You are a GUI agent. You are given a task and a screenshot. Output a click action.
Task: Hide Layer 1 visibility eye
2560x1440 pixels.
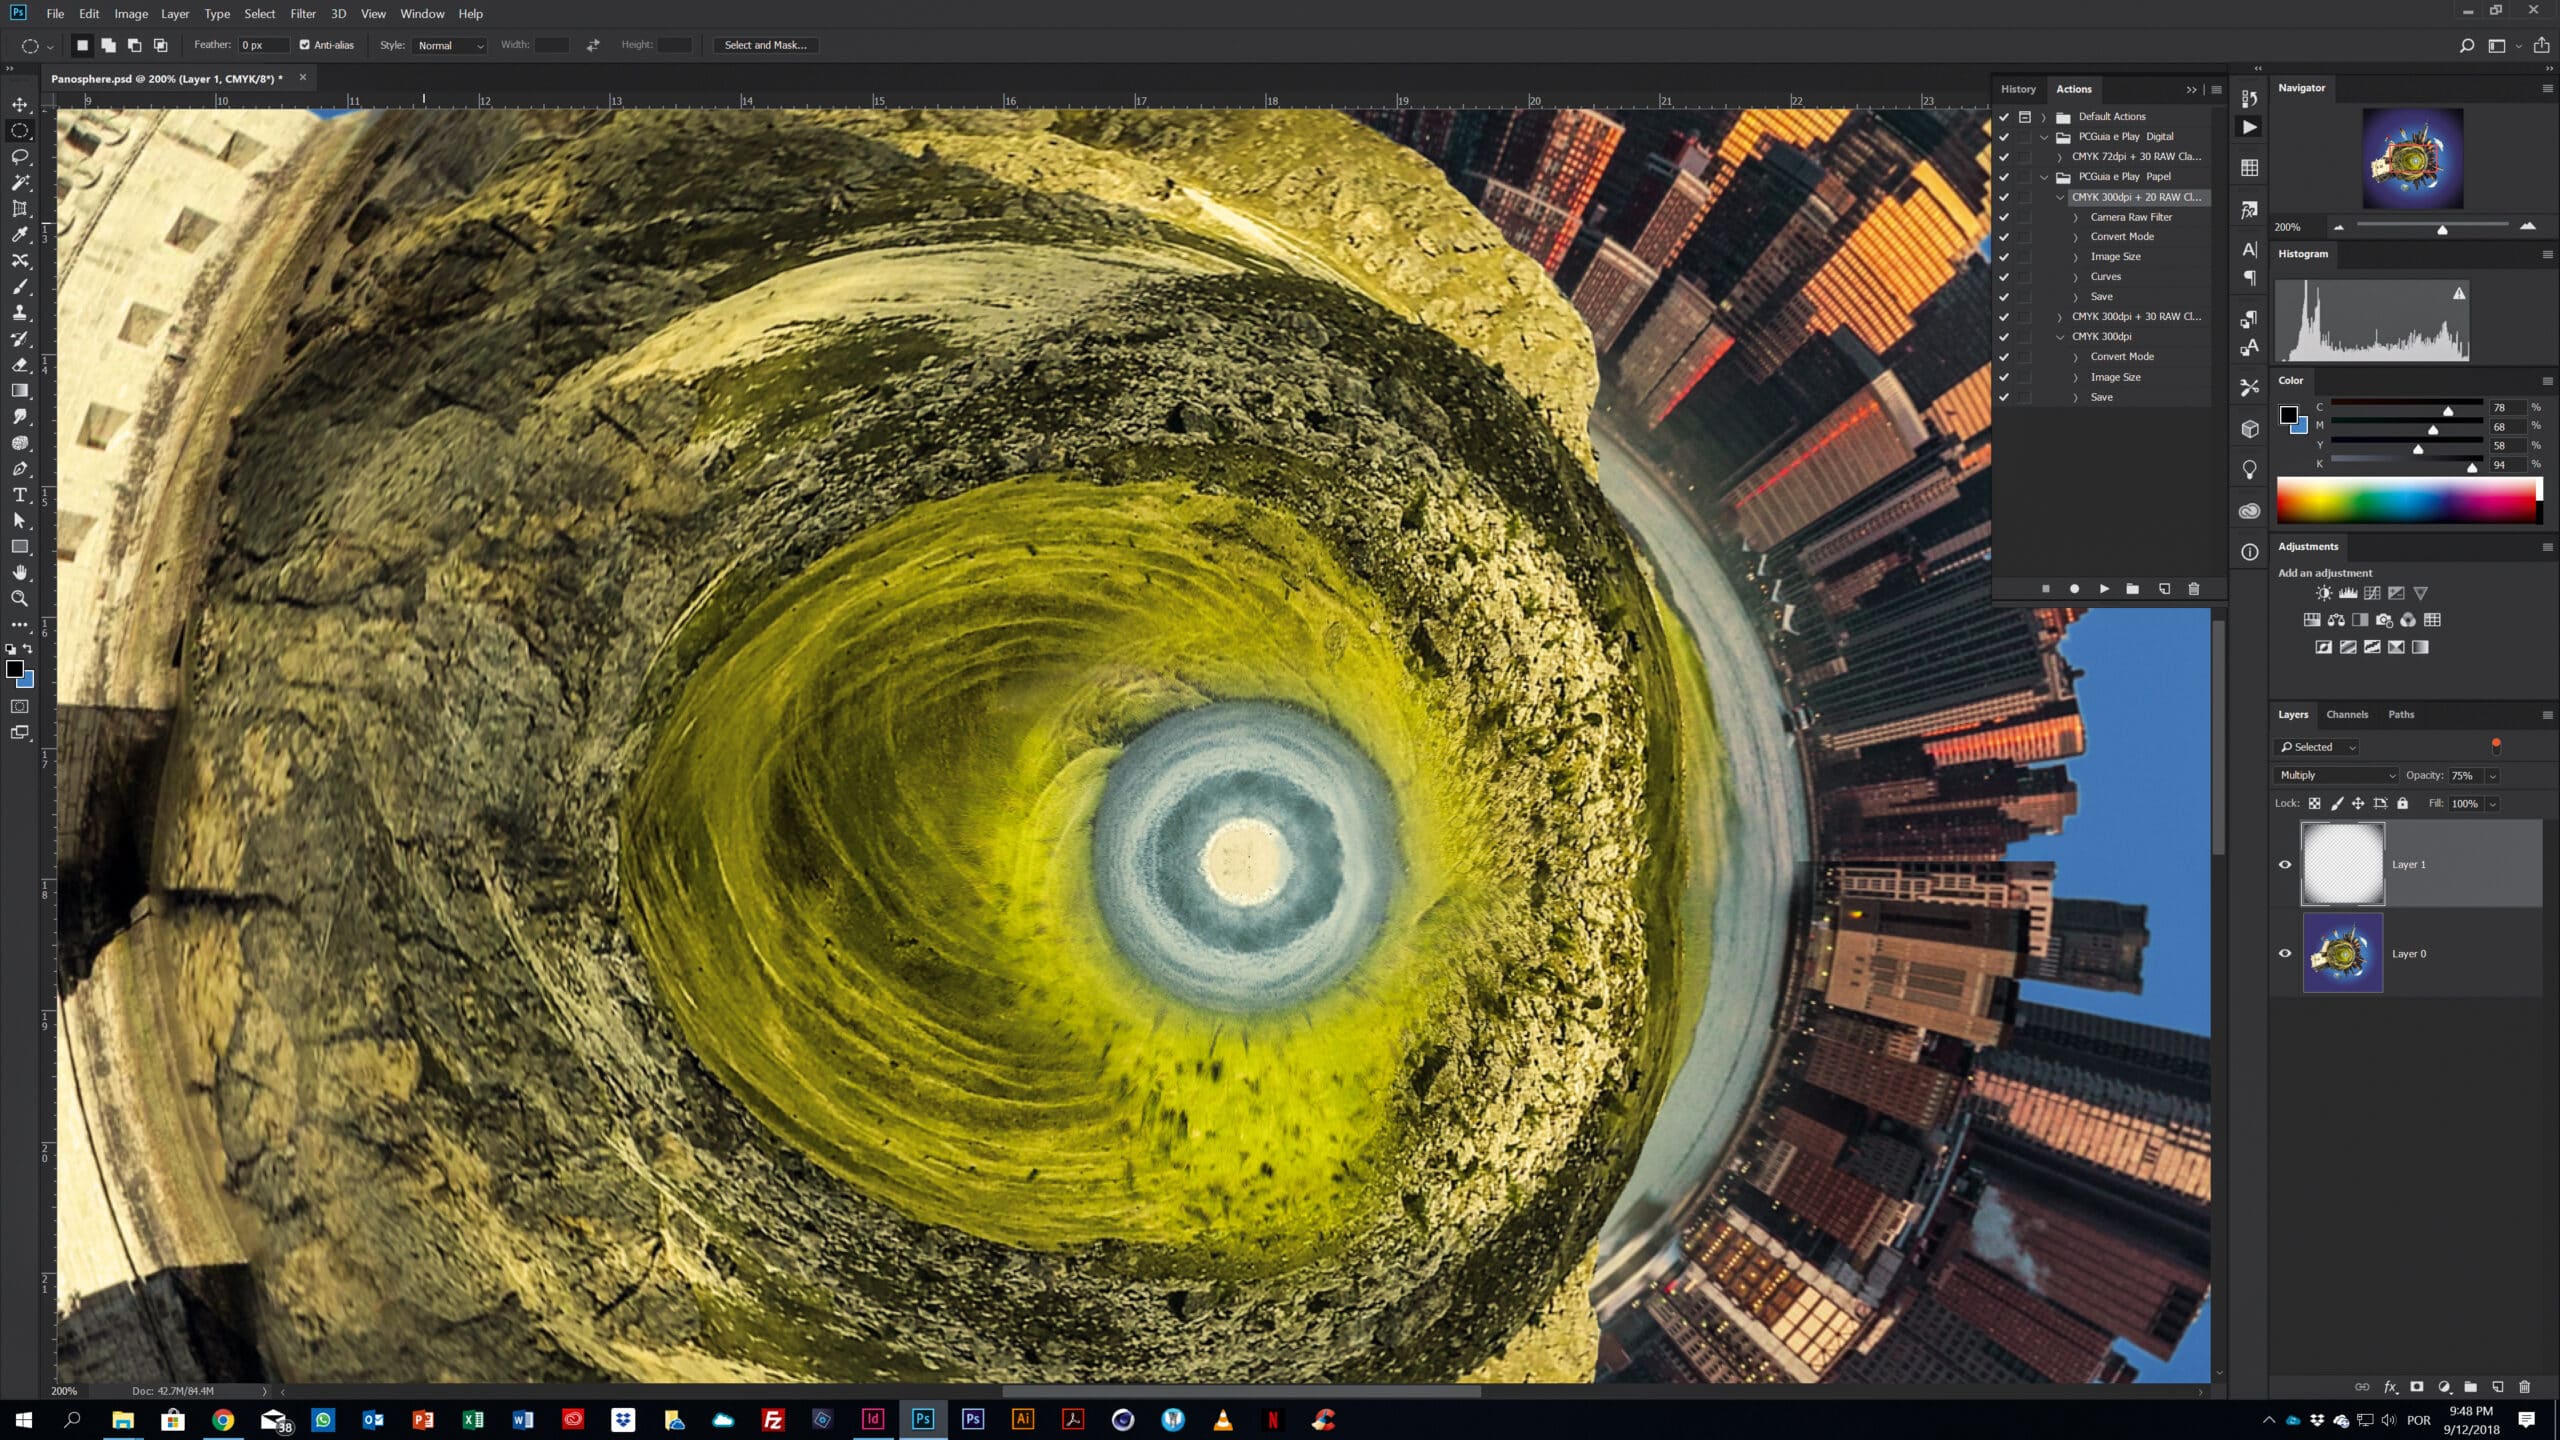click(2285, 865)
